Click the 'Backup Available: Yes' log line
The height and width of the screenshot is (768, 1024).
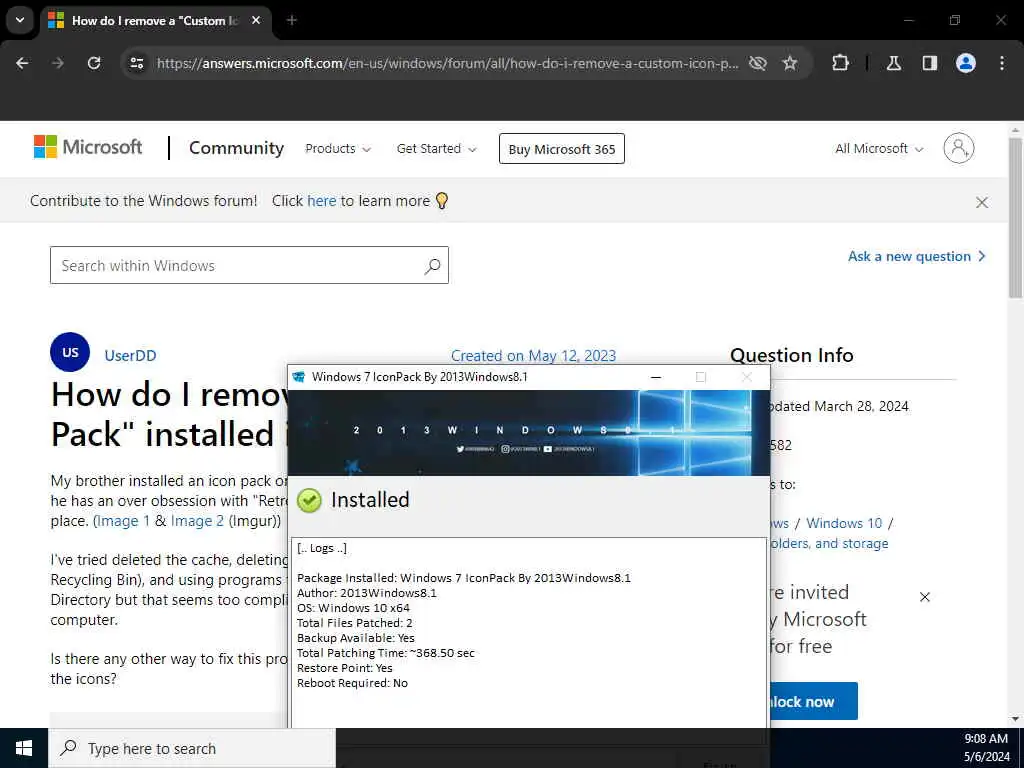point(356,638)
